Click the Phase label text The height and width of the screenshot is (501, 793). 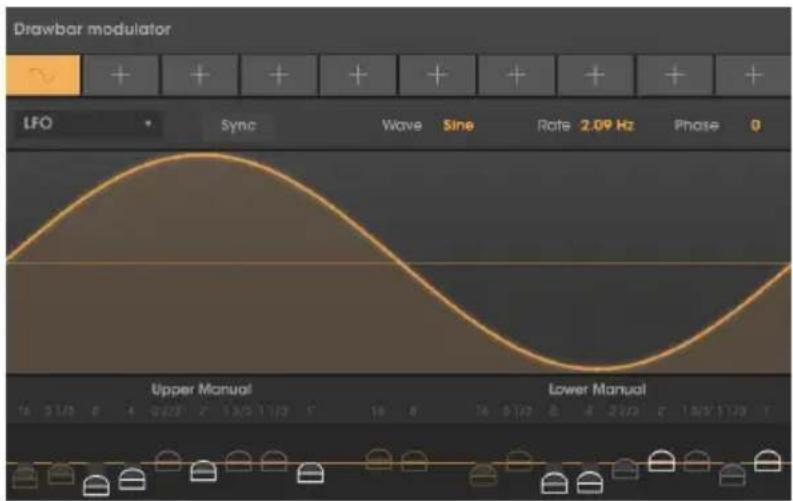pos(696,125)
